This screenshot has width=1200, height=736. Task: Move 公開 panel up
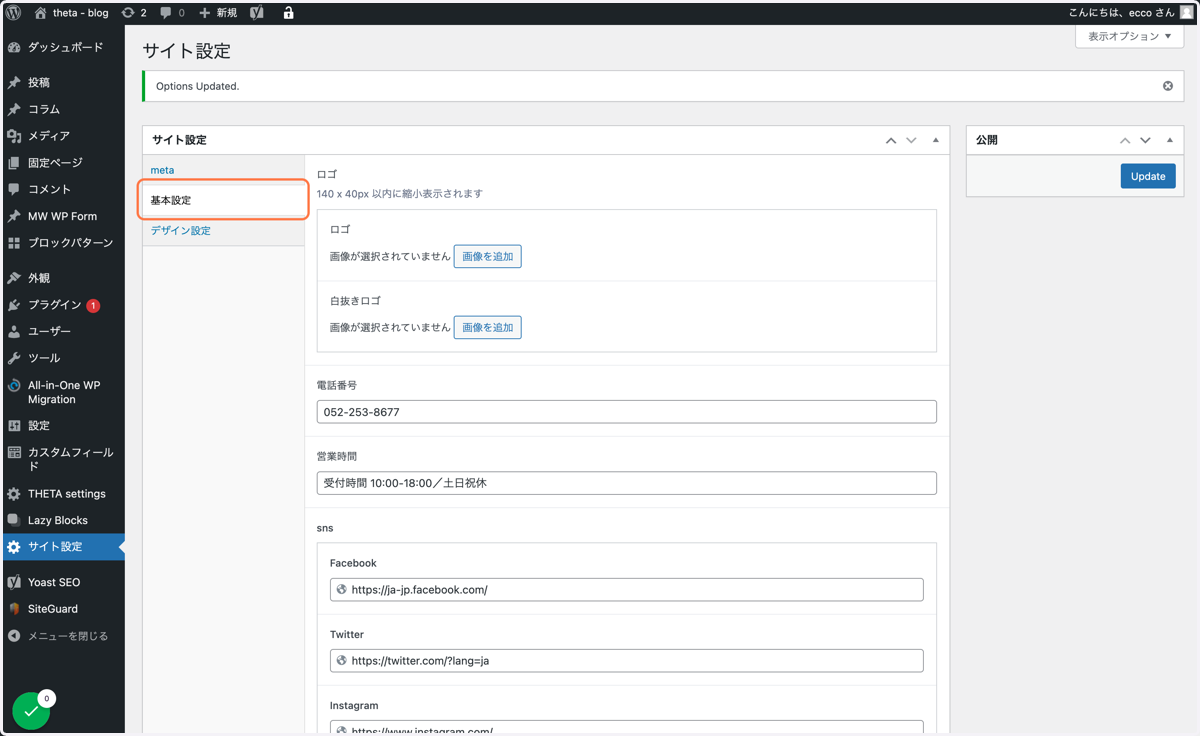(x=1125, y=140)
